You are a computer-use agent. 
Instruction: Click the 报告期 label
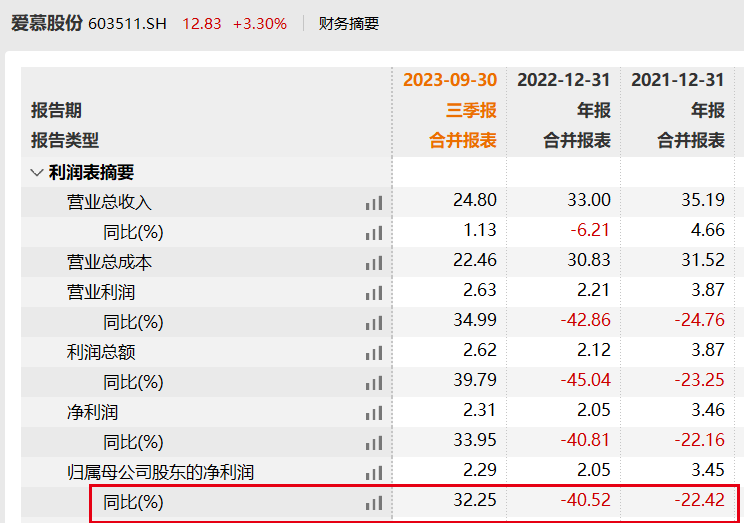[x=56, y=110]
